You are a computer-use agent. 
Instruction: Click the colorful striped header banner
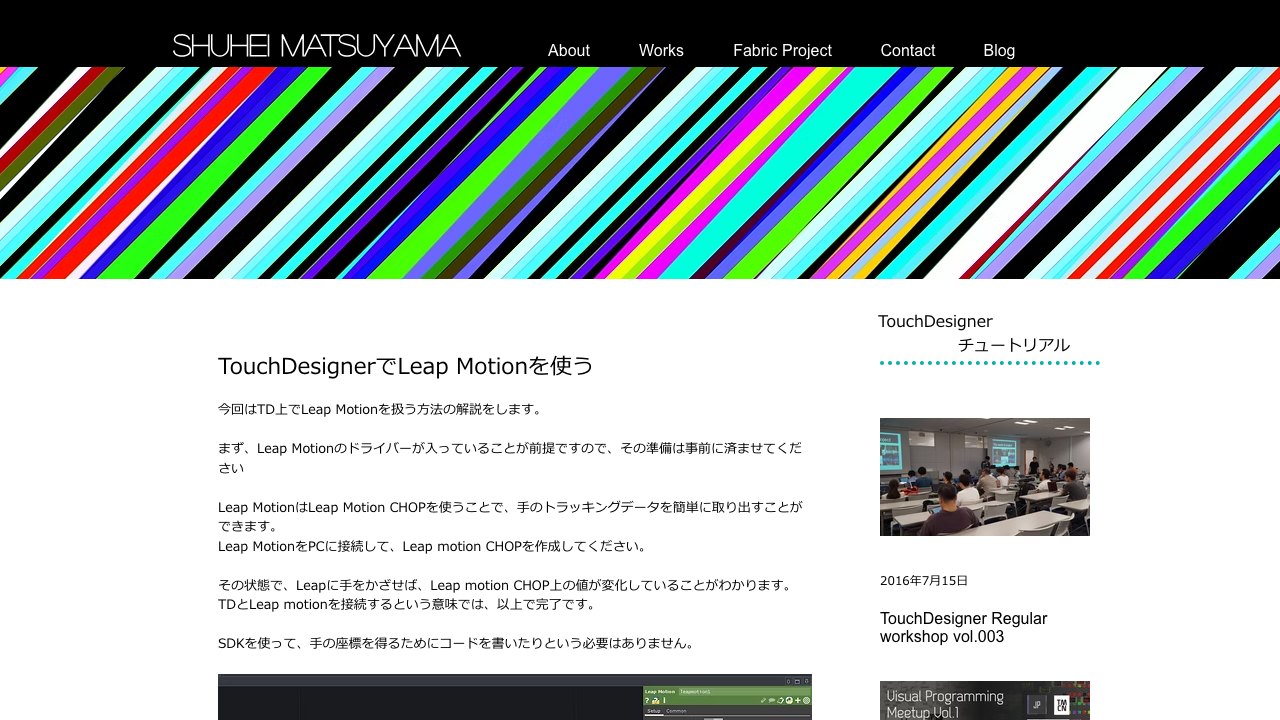point(640,173)
